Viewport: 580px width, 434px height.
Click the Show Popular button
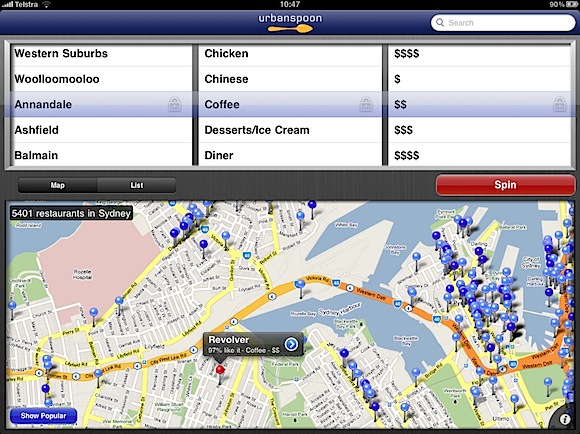(x=43, y=416)
